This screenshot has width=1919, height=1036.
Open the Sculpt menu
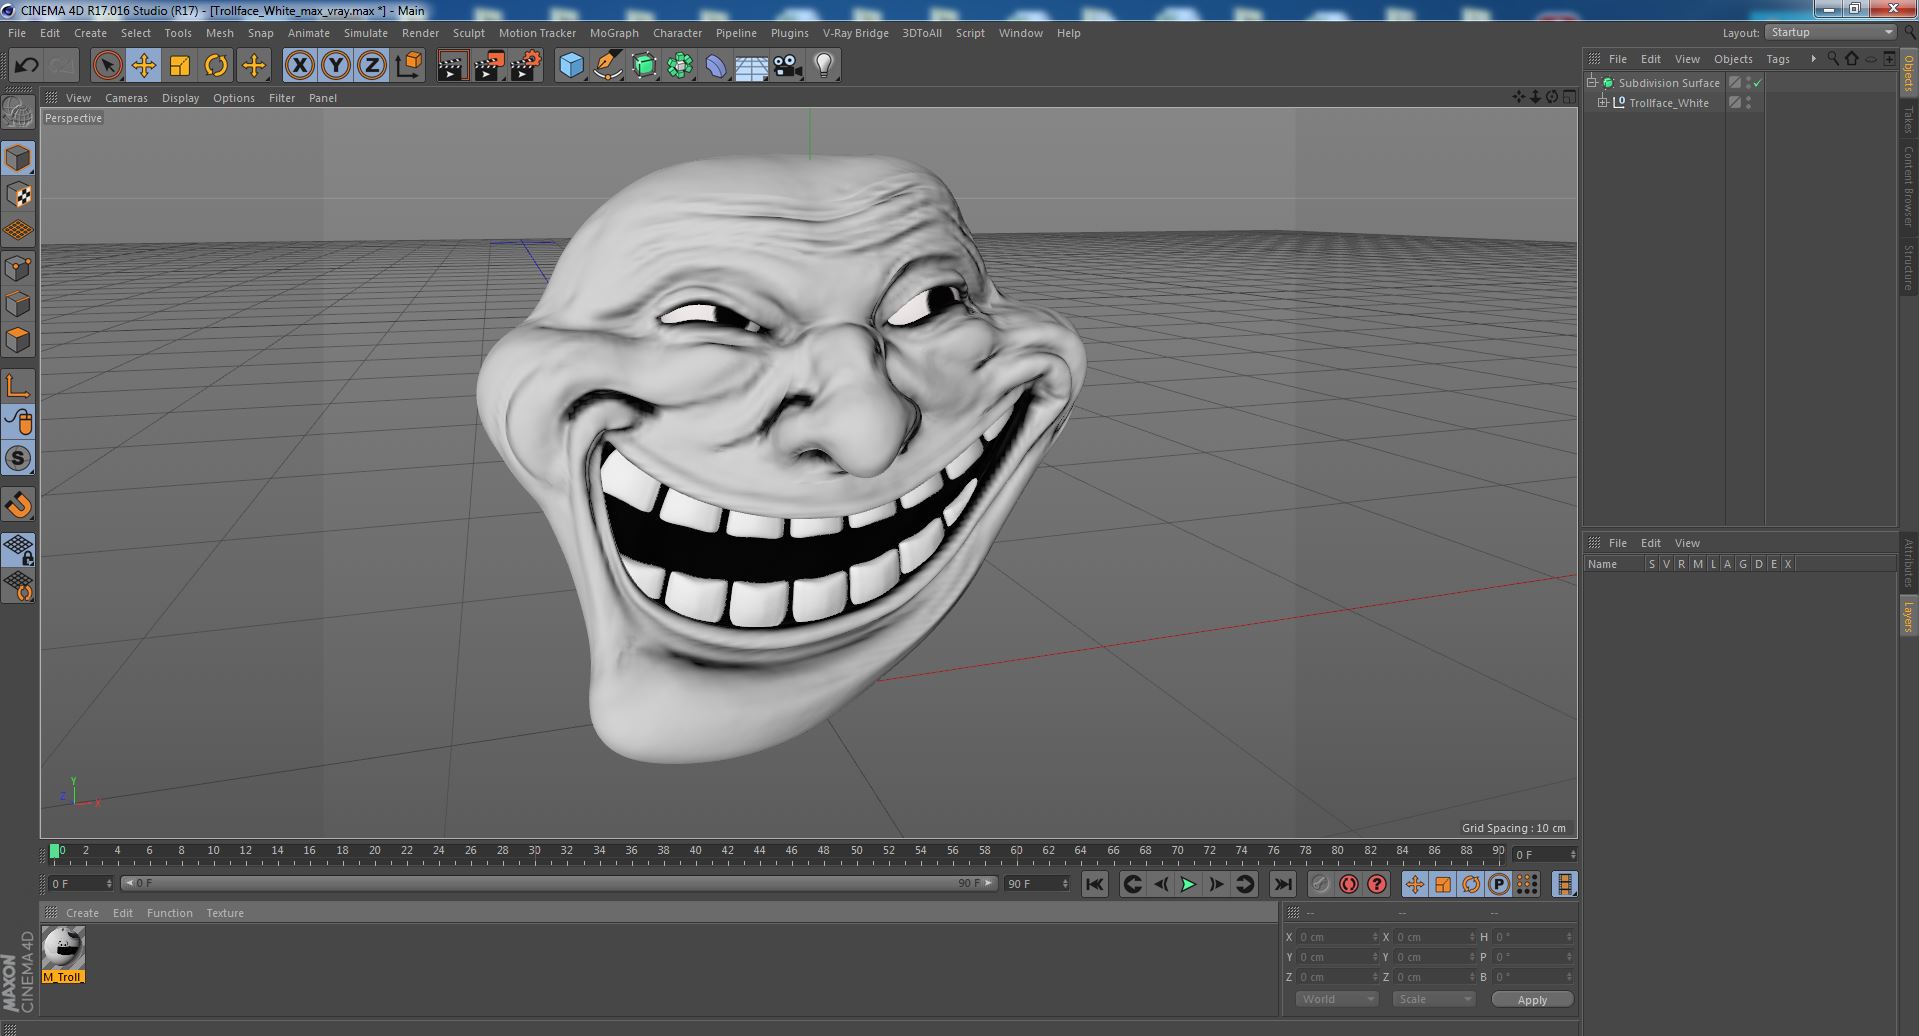[x=468, y=33]
